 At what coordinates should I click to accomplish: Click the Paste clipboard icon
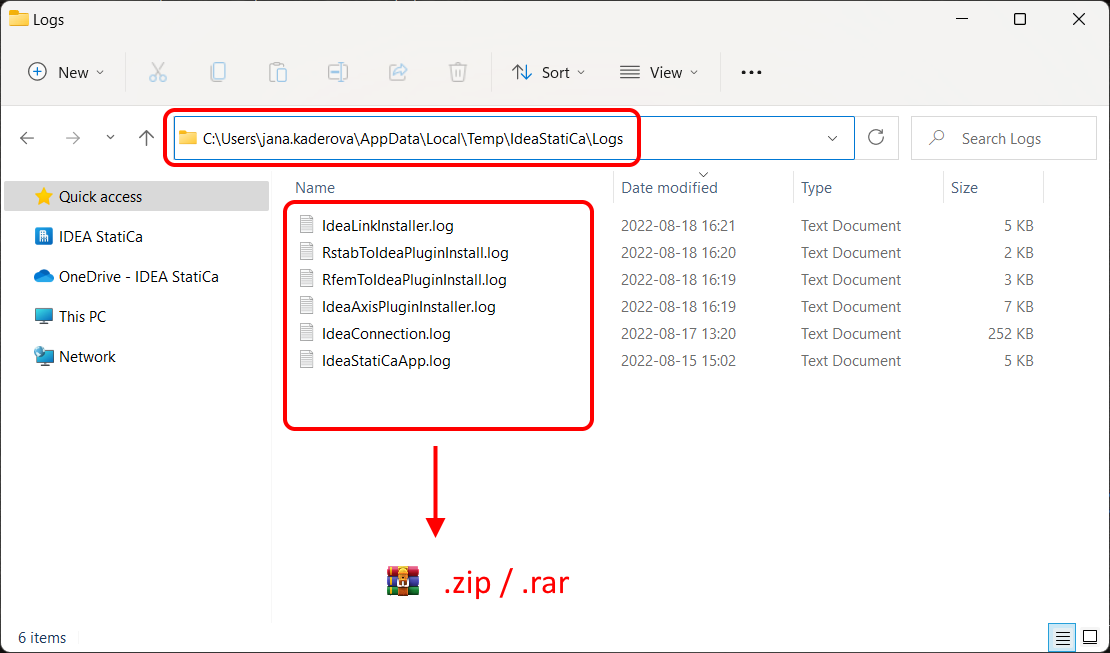(278, 72)
